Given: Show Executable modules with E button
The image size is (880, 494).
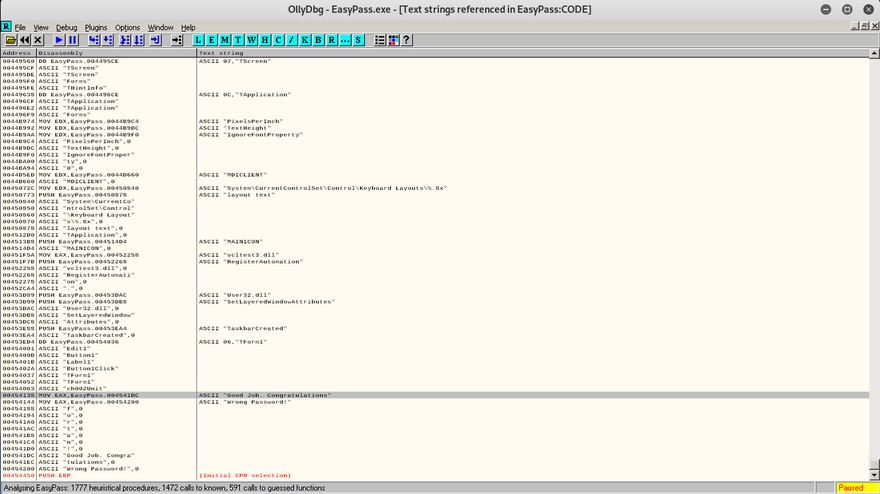Looking at the screenshot, I should [x=212, y=40].
